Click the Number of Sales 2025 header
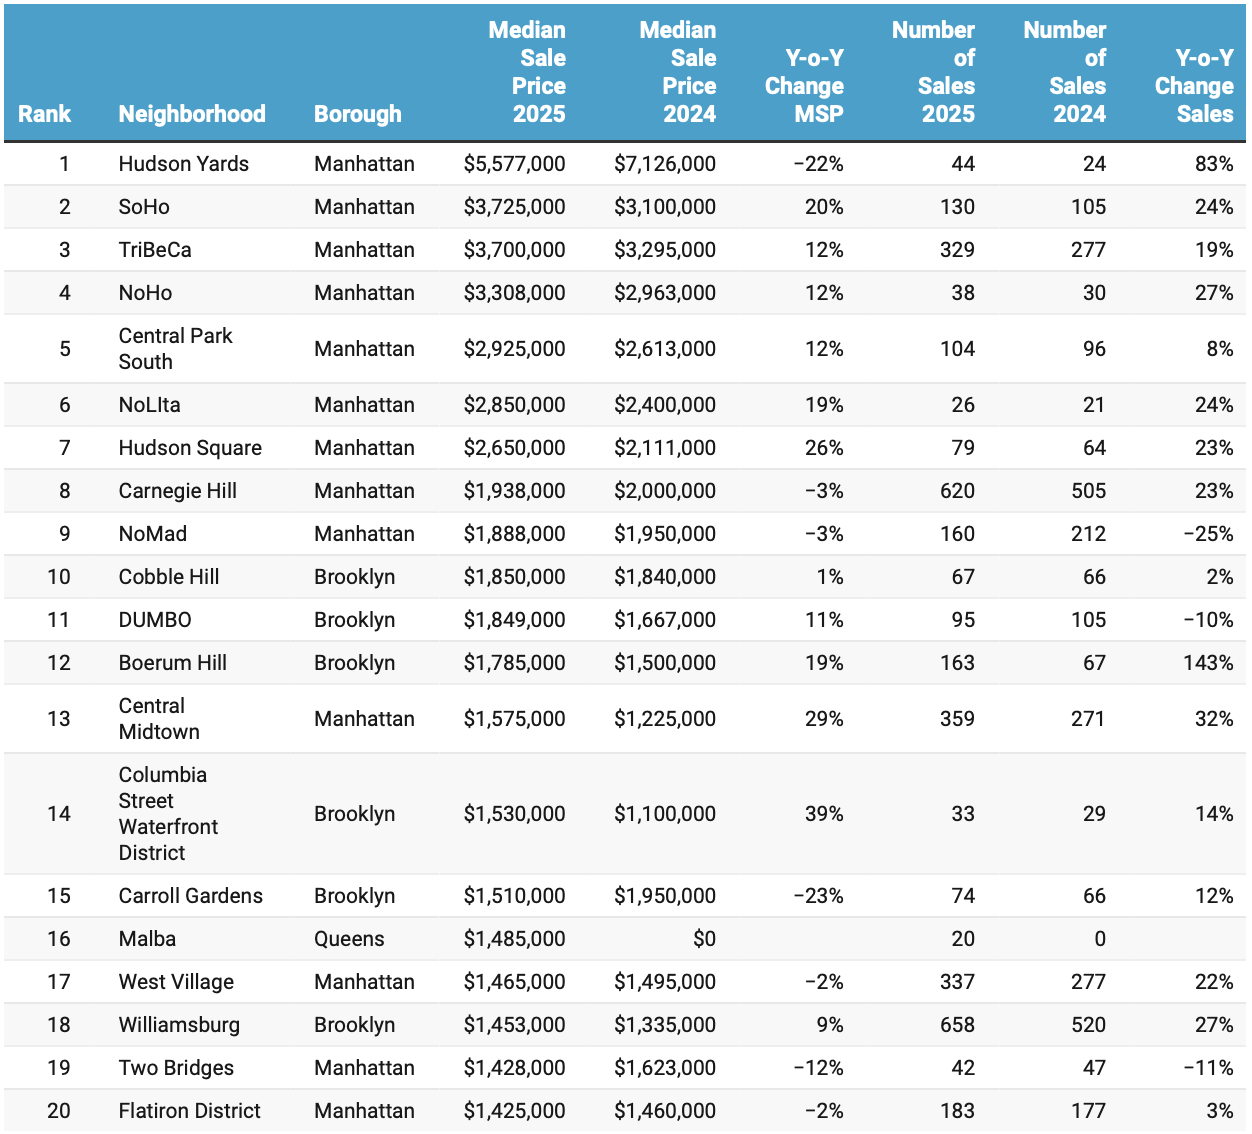The height and width of the screenshot is (1134, 1252). click(934, 72)
